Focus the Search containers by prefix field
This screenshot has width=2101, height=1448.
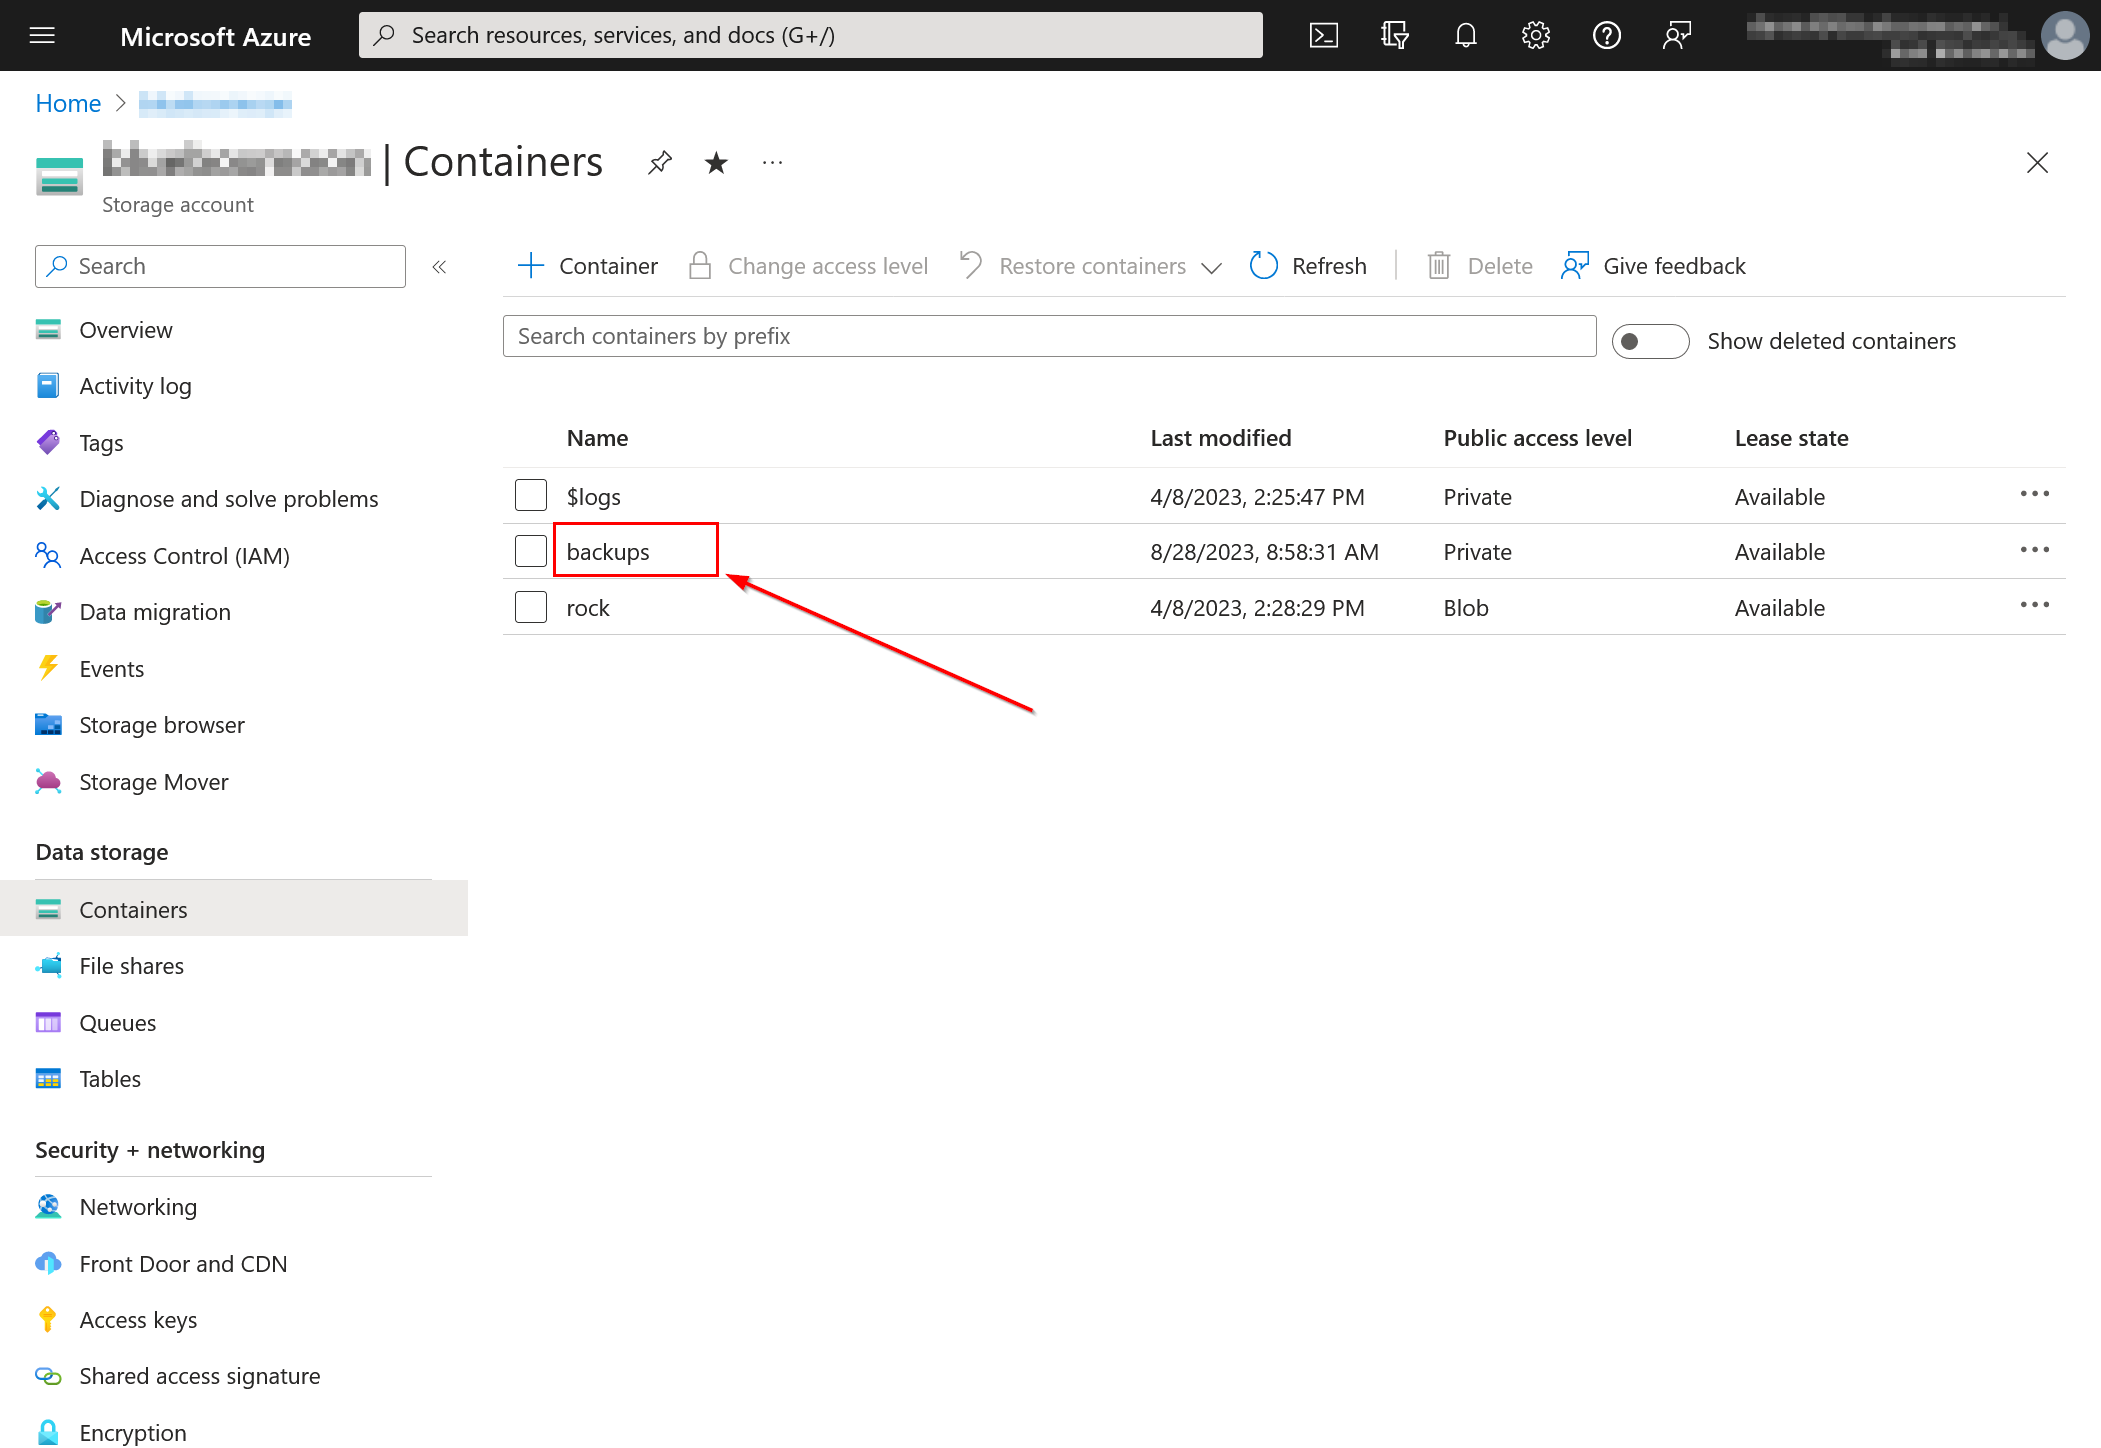point(1048,336)
